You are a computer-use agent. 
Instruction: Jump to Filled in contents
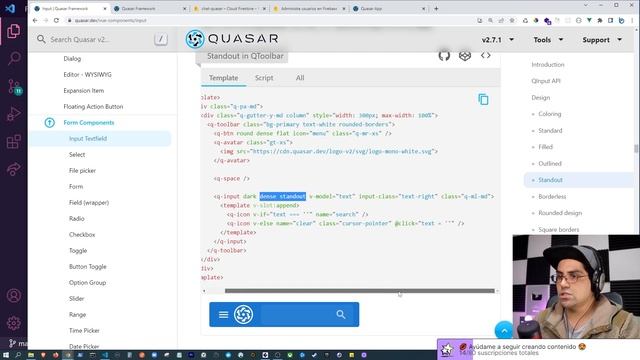click(x=545, y=147)
